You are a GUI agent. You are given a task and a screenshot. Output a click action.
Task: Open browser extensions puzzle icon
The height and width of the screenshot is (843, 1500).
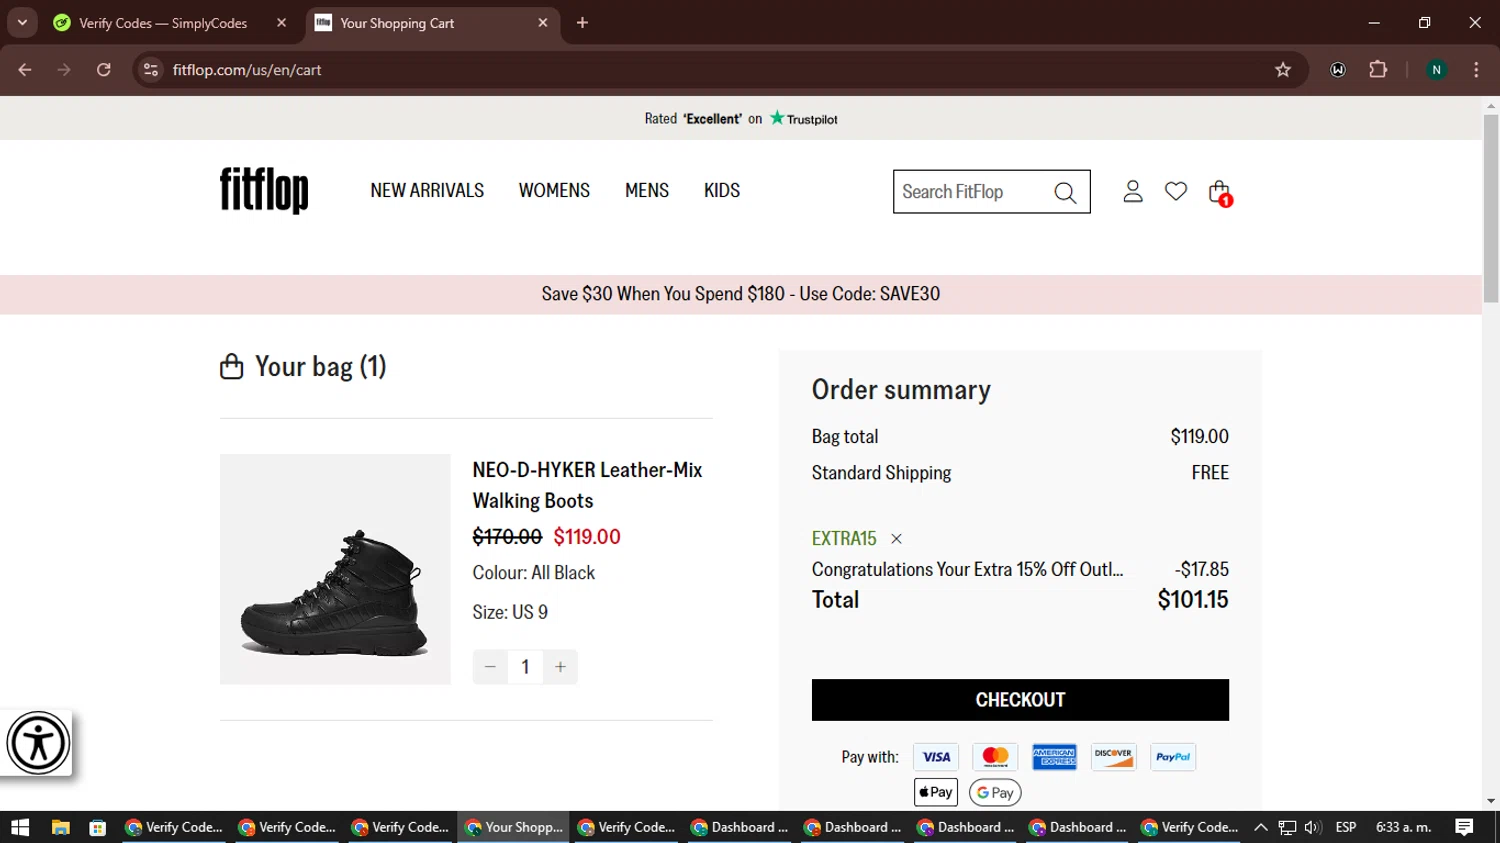[1378, 70]
